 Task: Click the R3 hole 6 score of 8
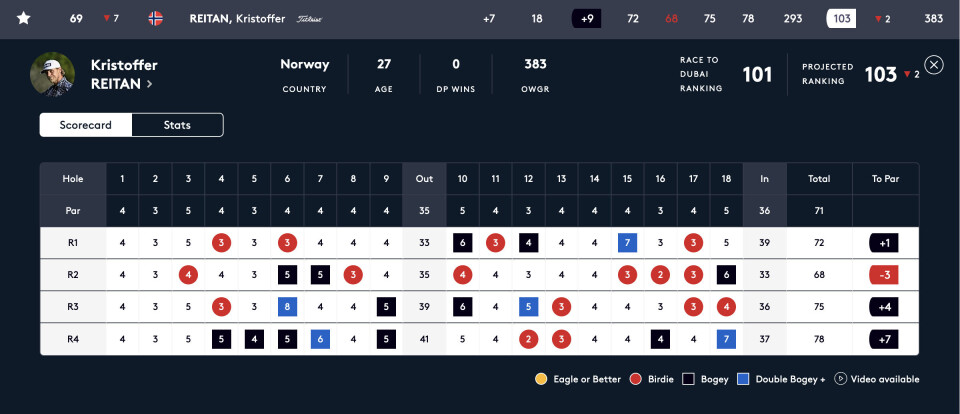coord(286,306)
